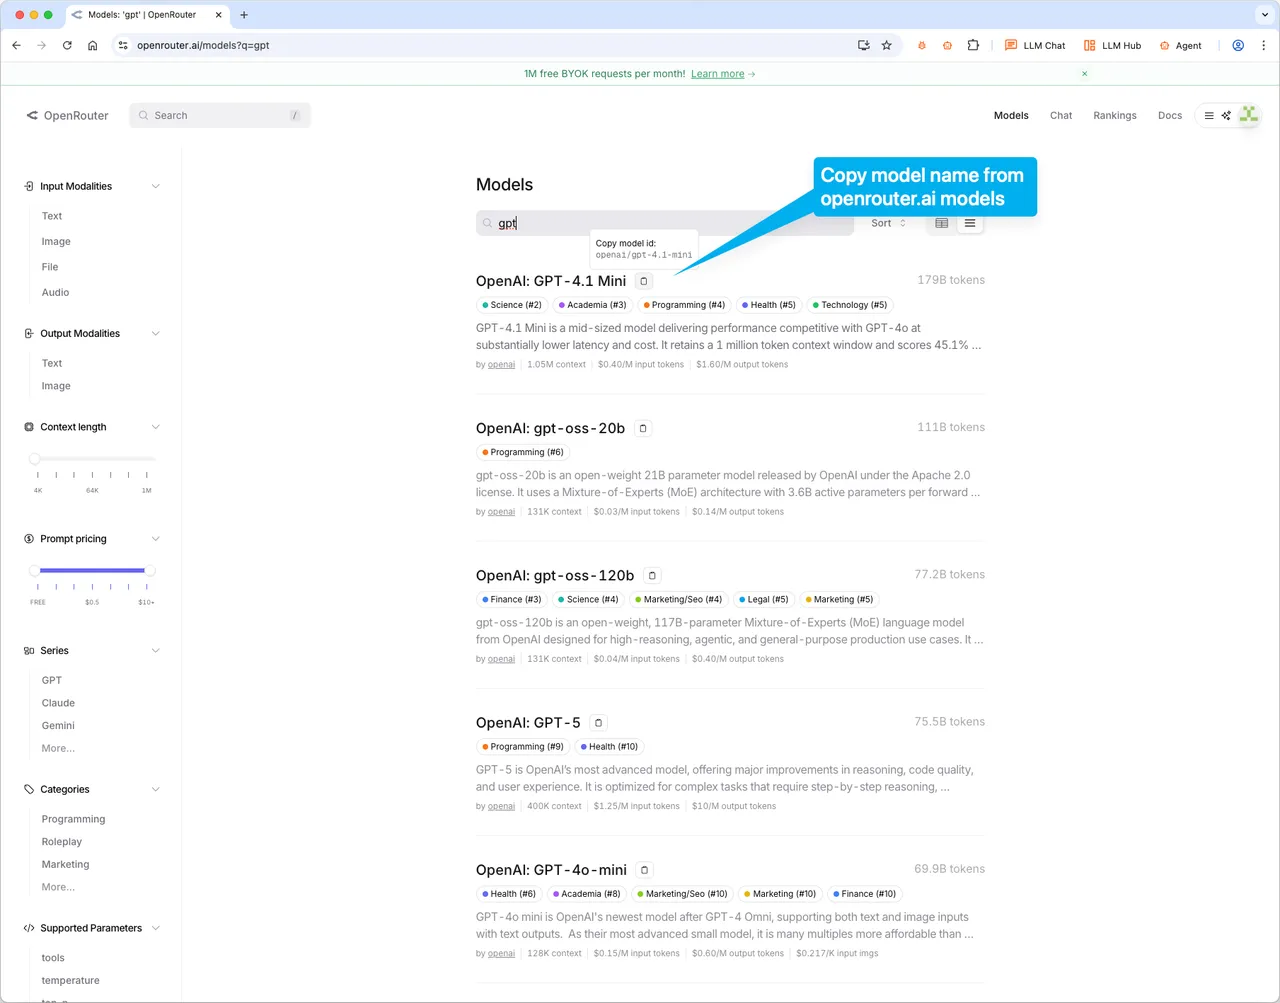Go to browser home page

[x=92, y=45]
